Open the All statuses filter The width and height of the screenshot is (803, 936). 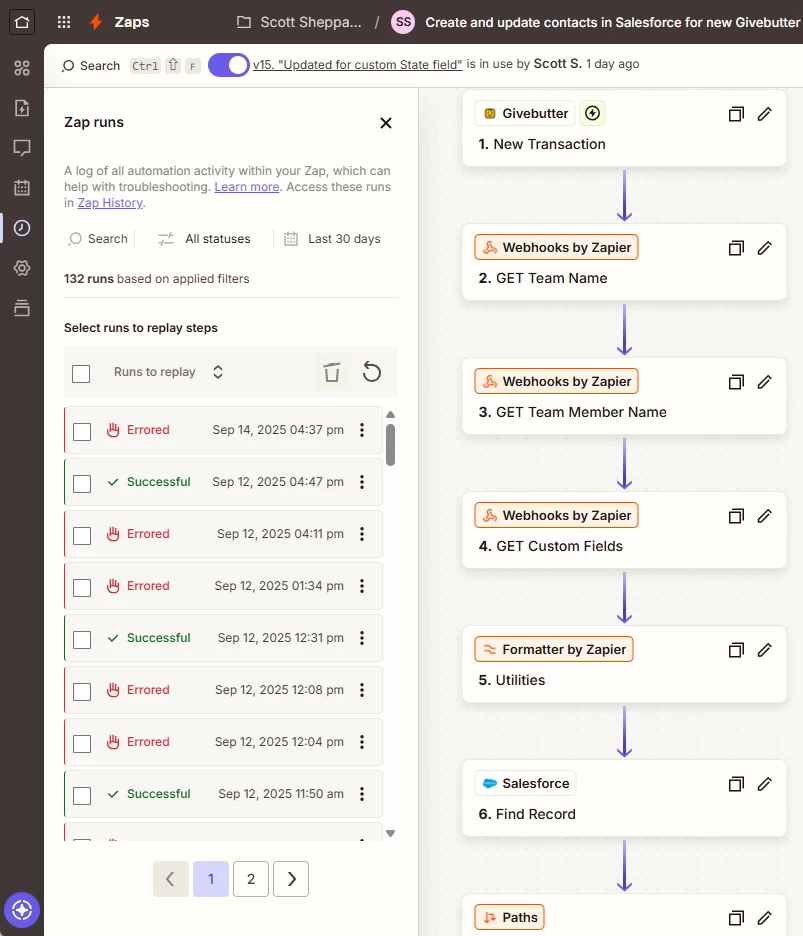(x=204, y=239)
